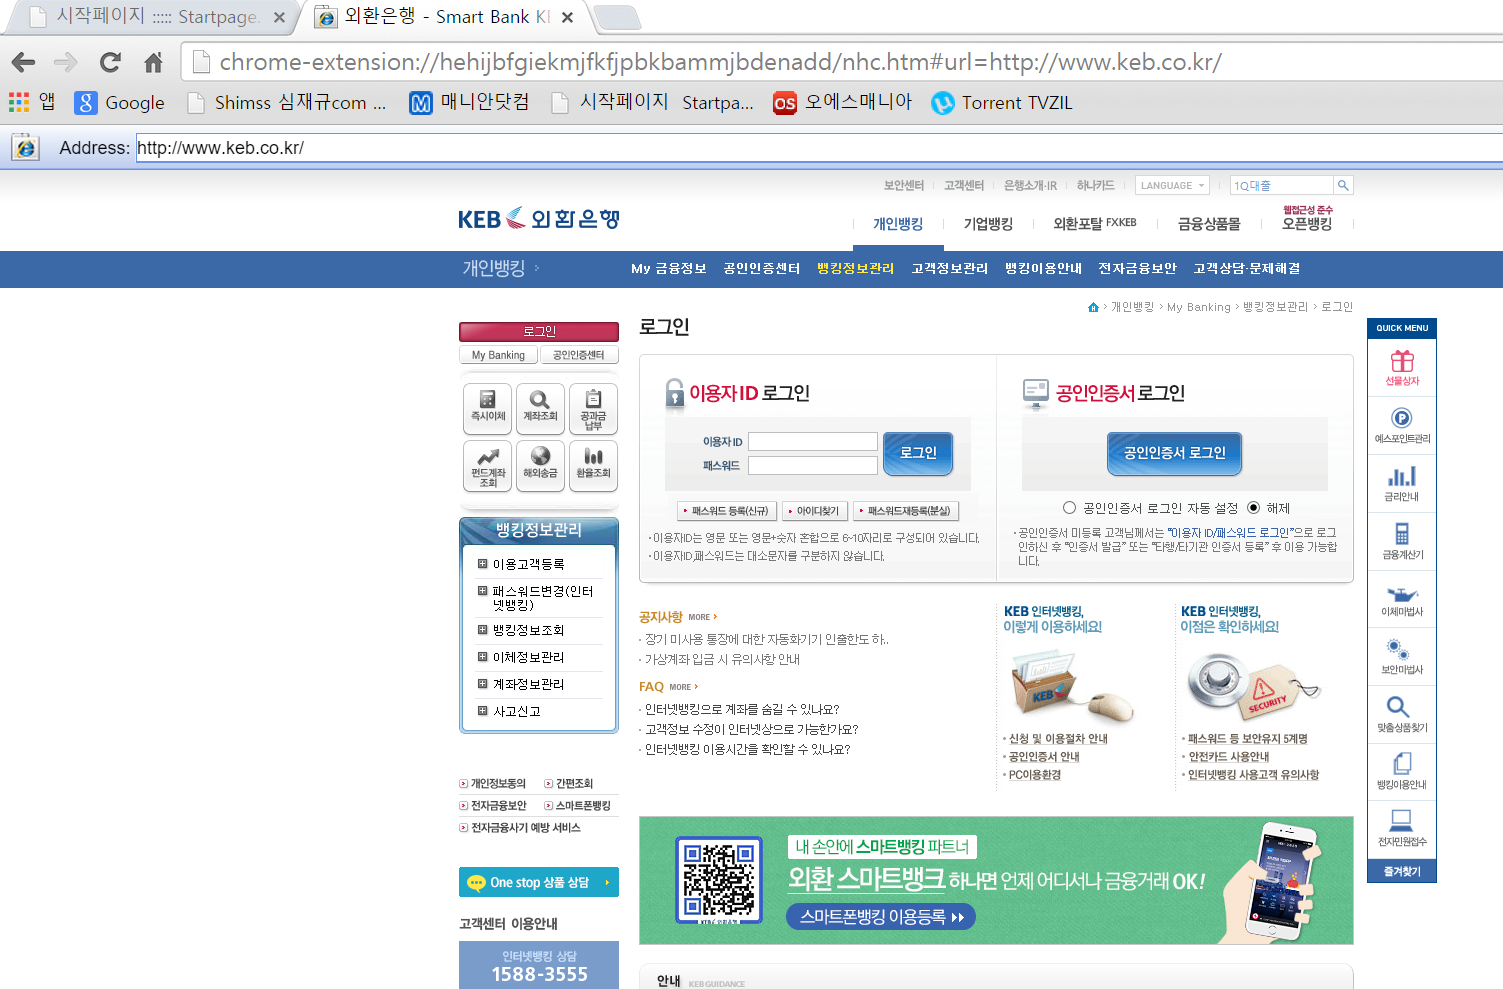Open the 환율조회 exchange rate icon

click(x=593, y=466)
